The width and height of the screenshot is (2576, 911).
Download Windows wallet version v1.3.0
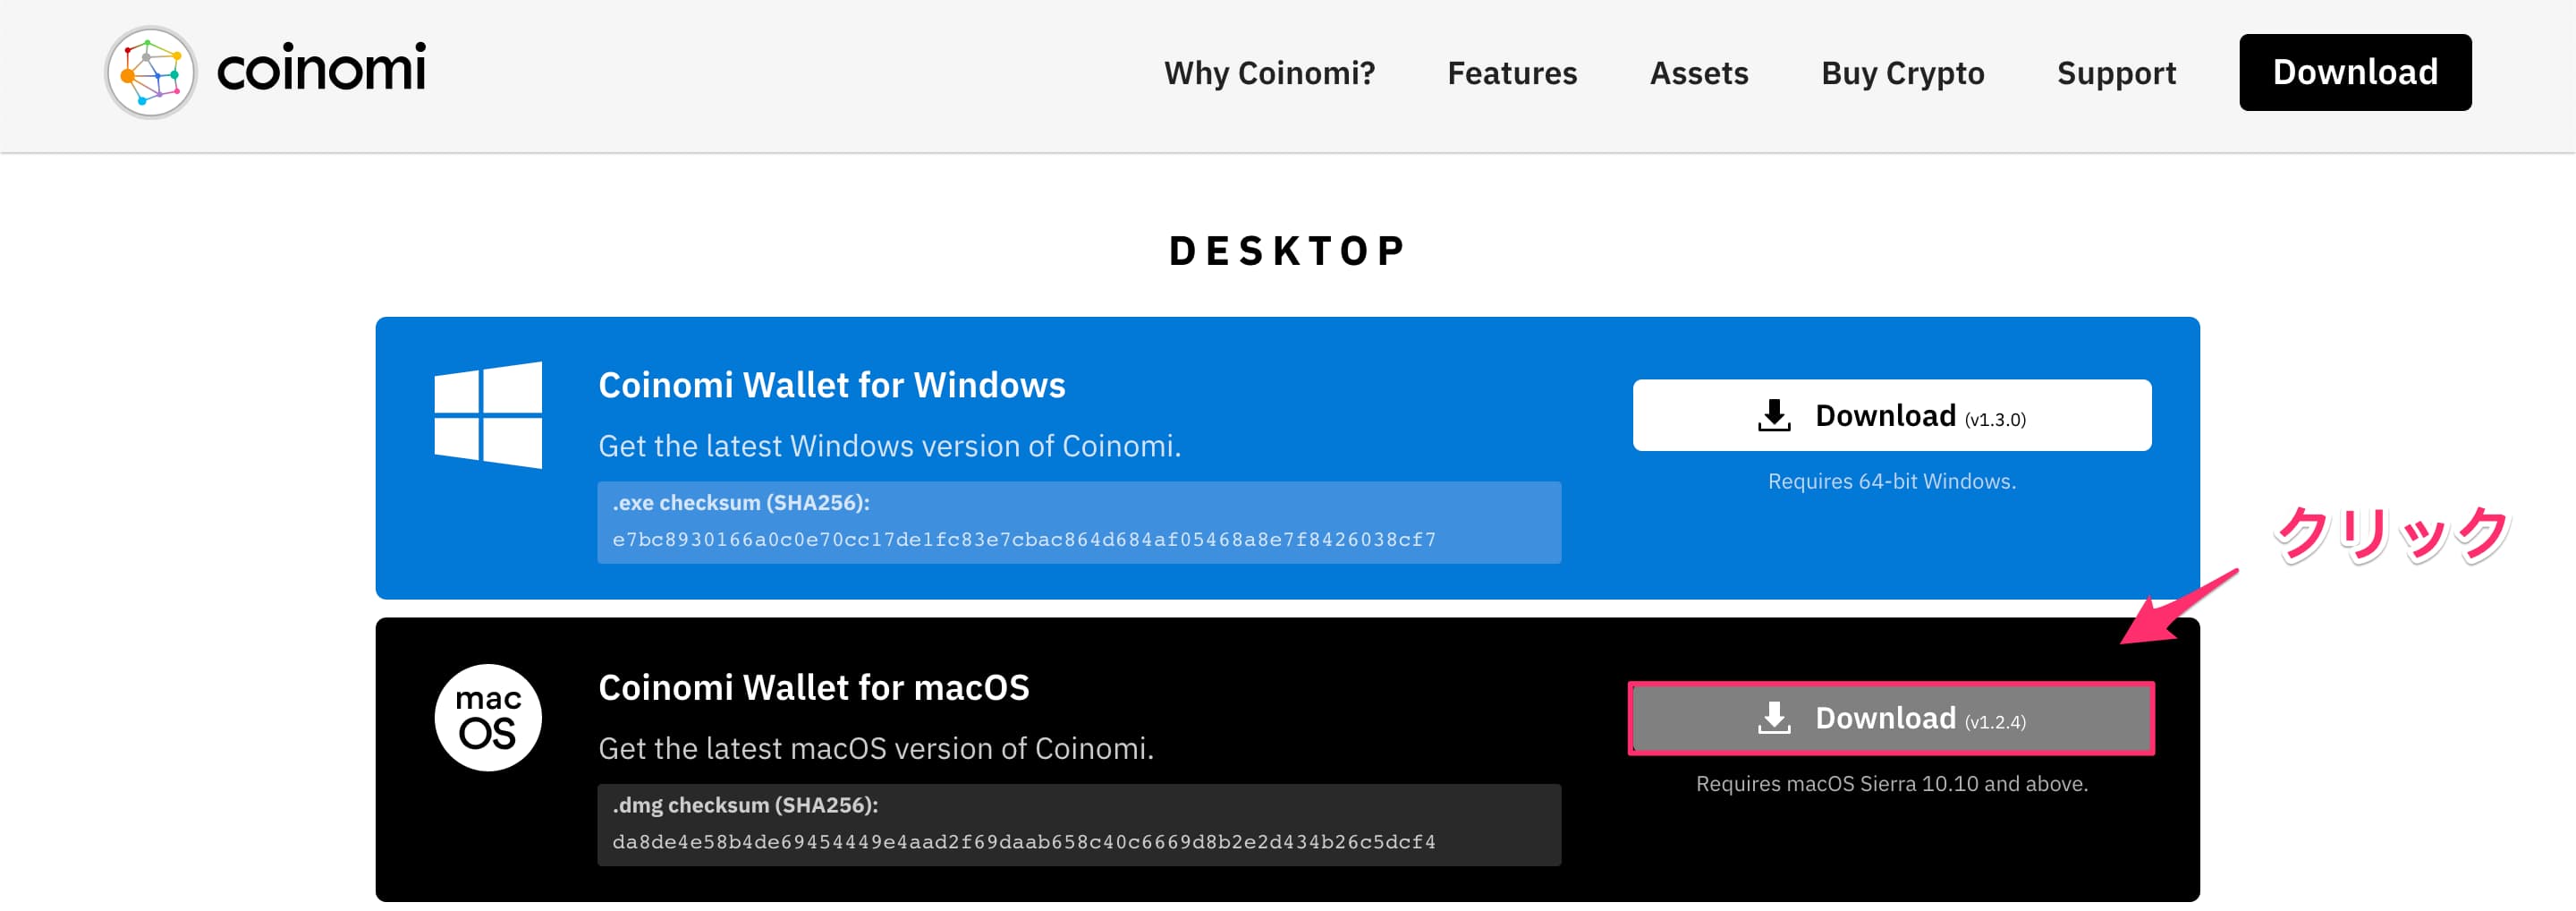1892,416
